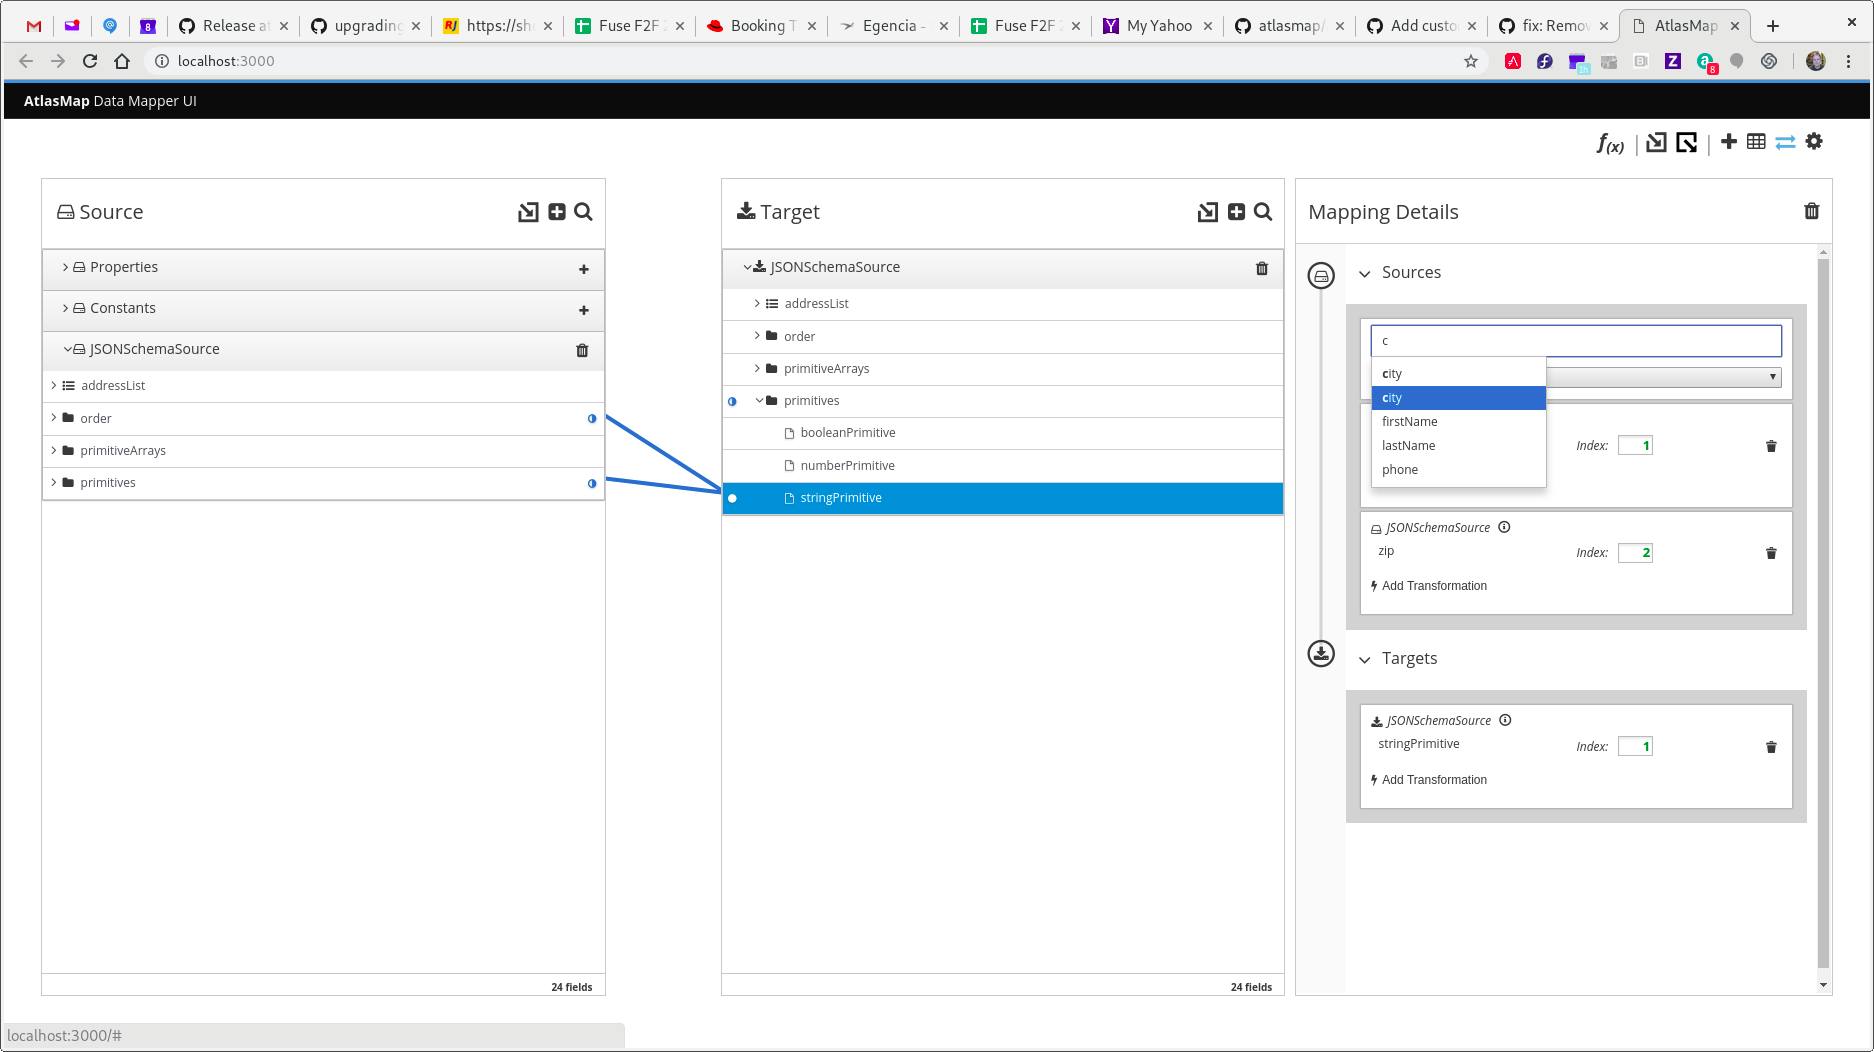Viewport: 1874px width, 1052px height.
Task: Add a new mapping with the plus icon
Action: point(1729,141)
